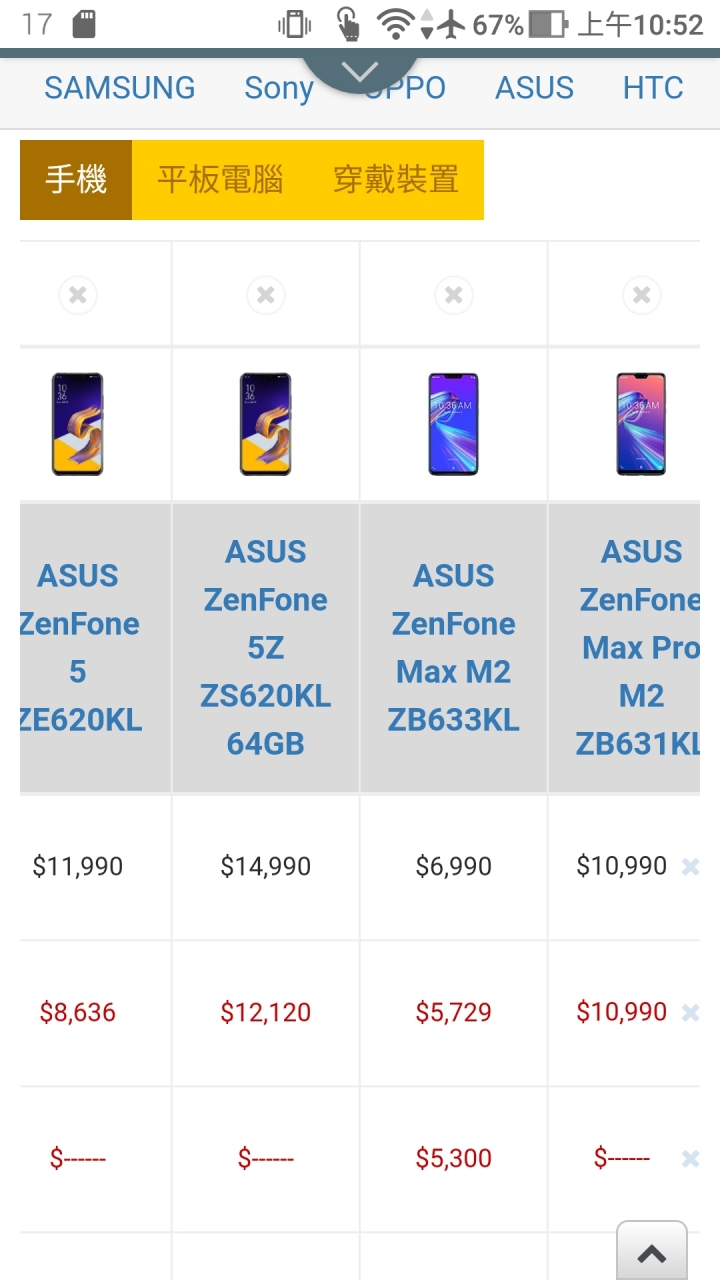The width and height of the screenshot is (720, 1280).
Task: Open the HTC brand link
Action: [653, 88]
